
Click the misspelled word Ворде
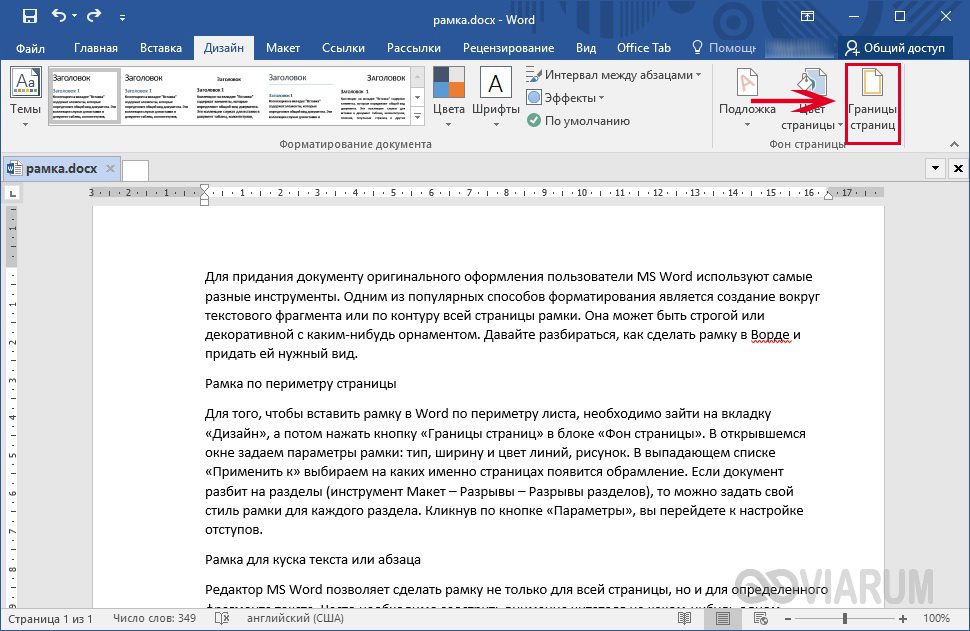click(x=771, y=335)
